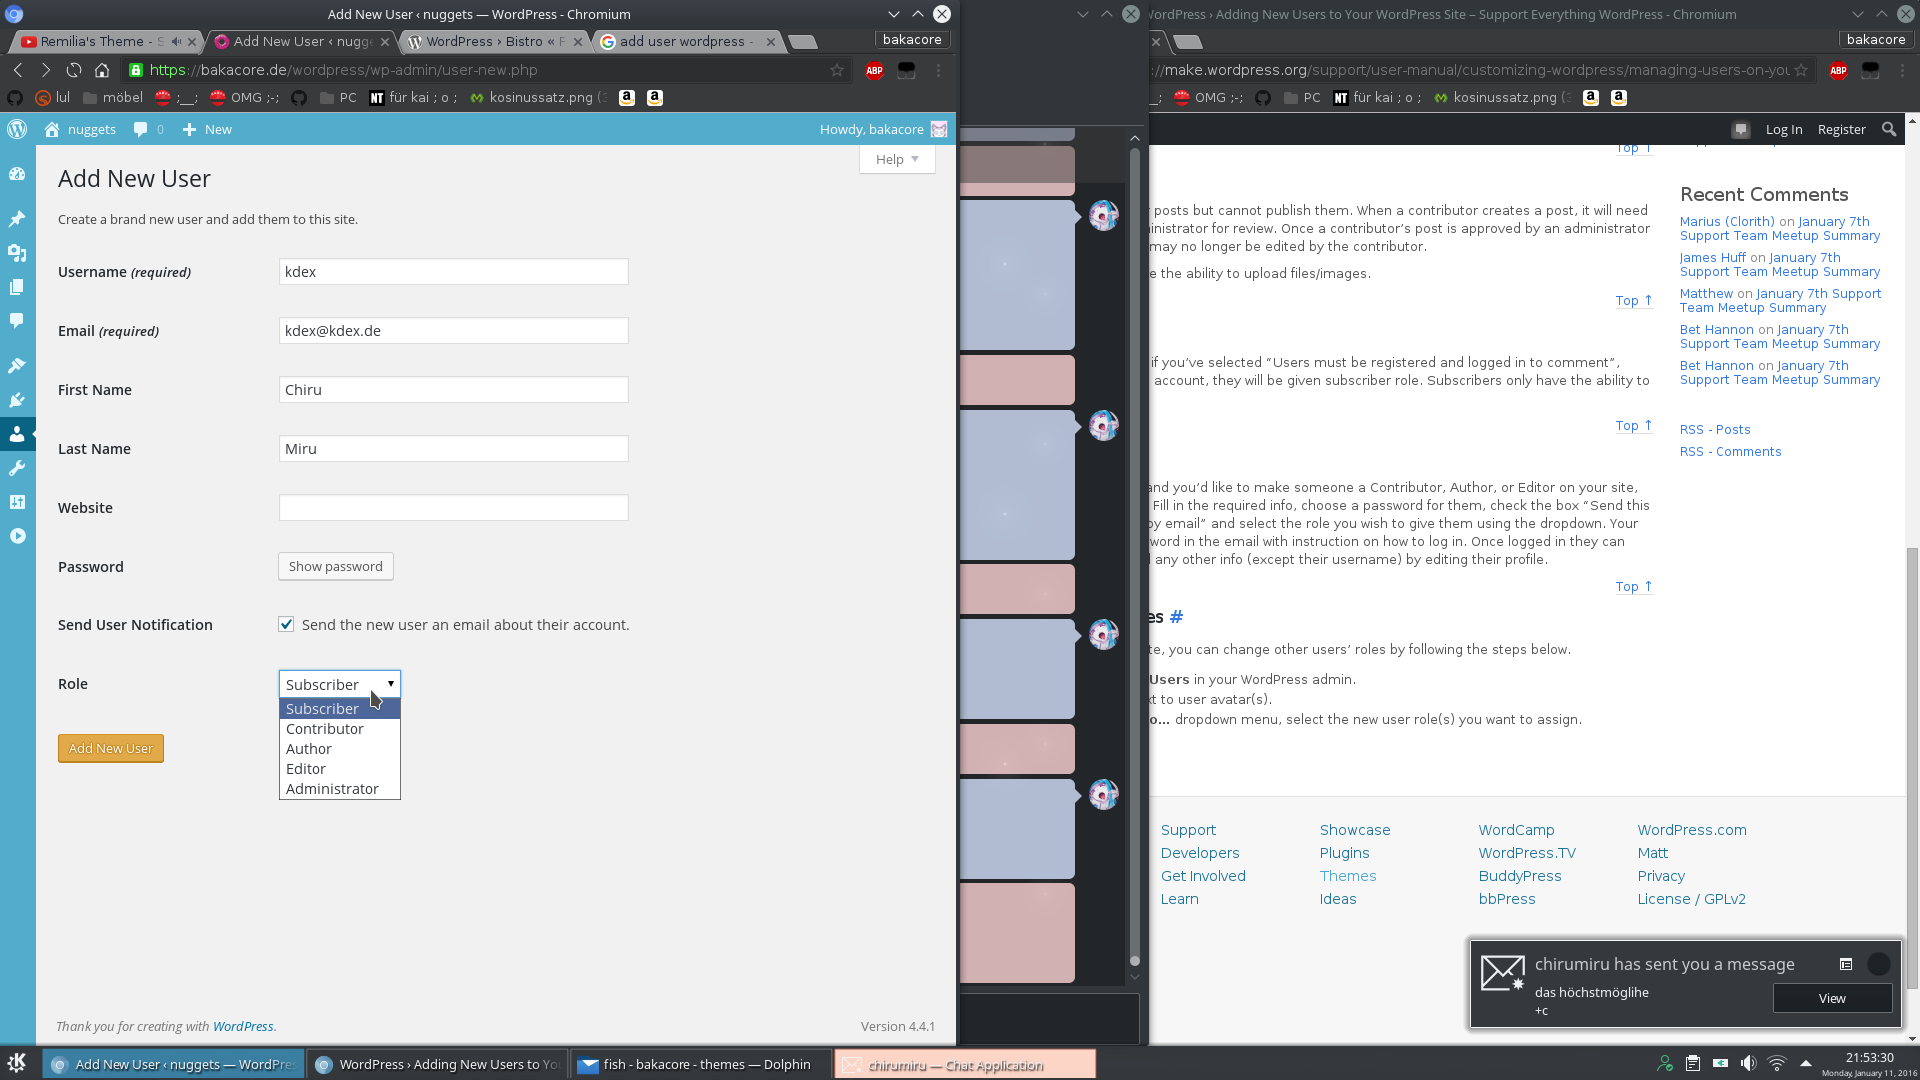Open the Wi-Fi network tray icon
Screen dimensions: 1920x1080
coord(1777,1063)
